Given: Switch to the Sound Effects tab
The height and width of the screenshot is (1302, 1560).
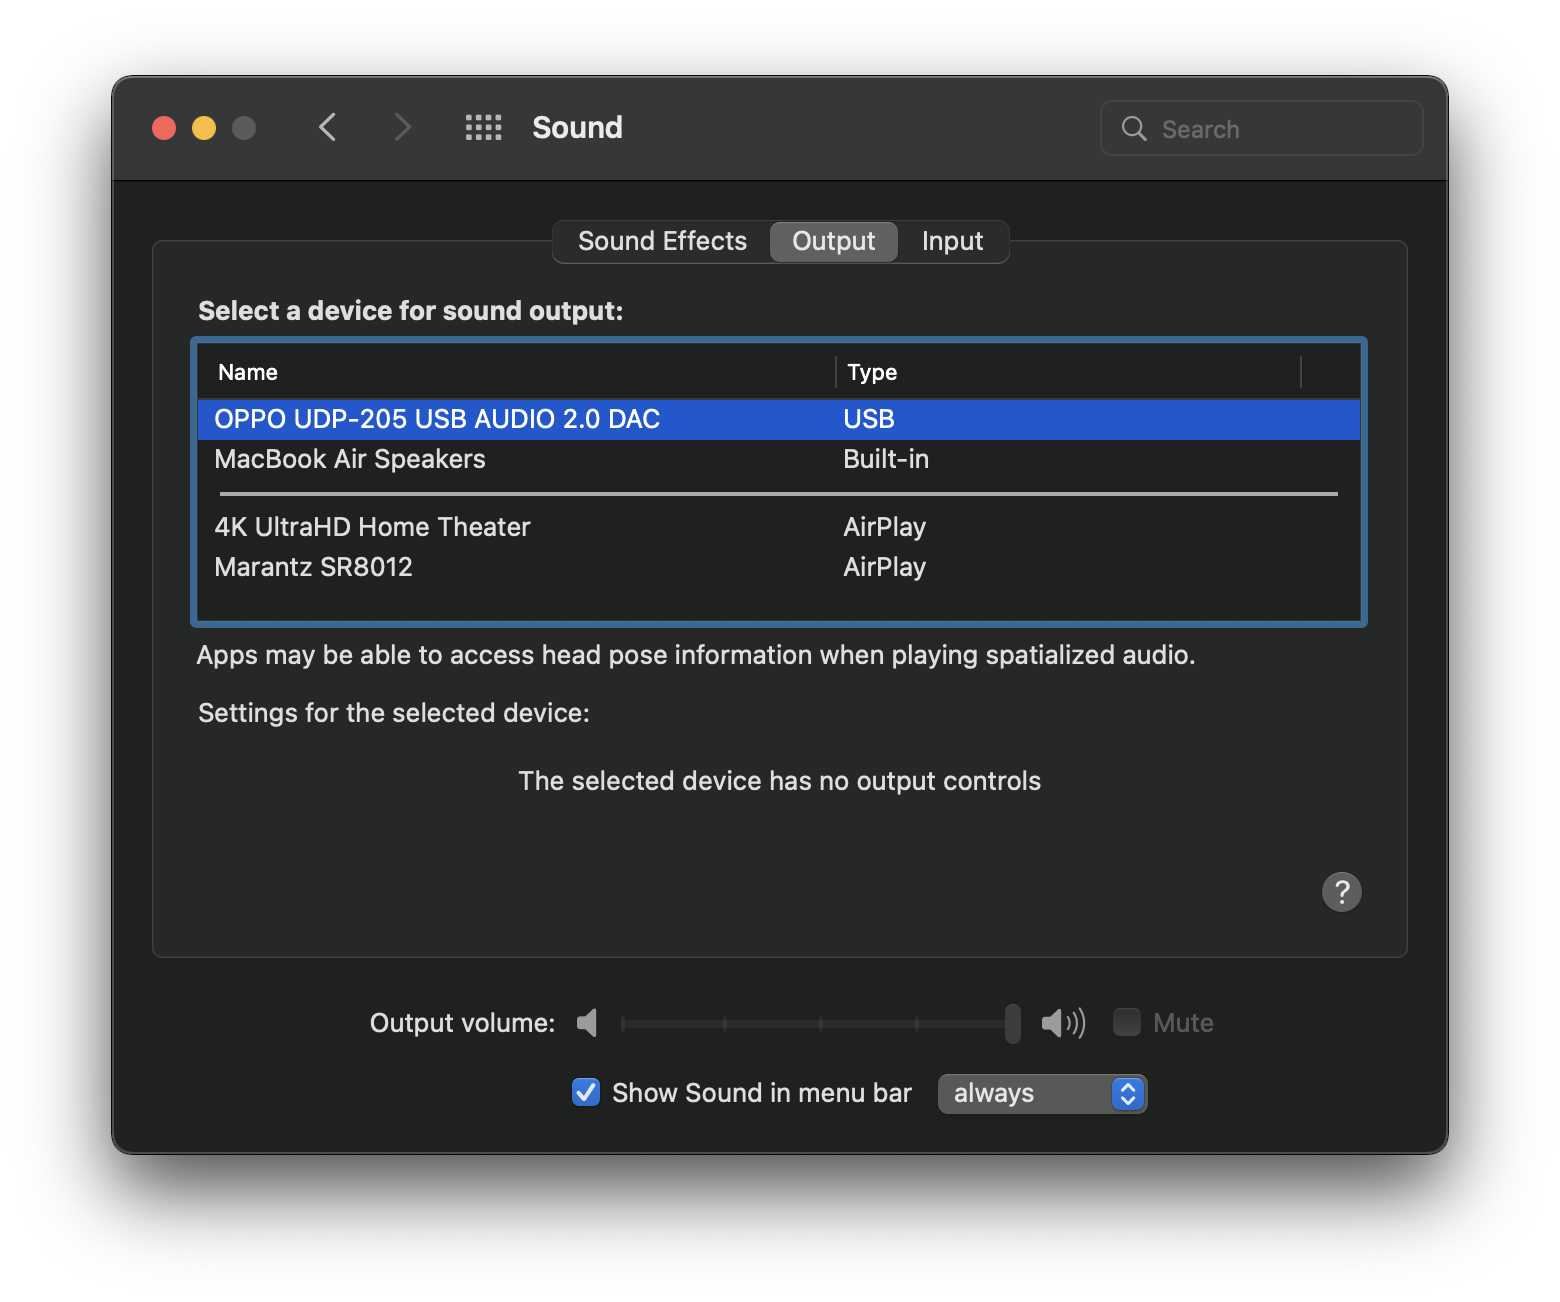Looking at the screenshot, I should [662, 241].
